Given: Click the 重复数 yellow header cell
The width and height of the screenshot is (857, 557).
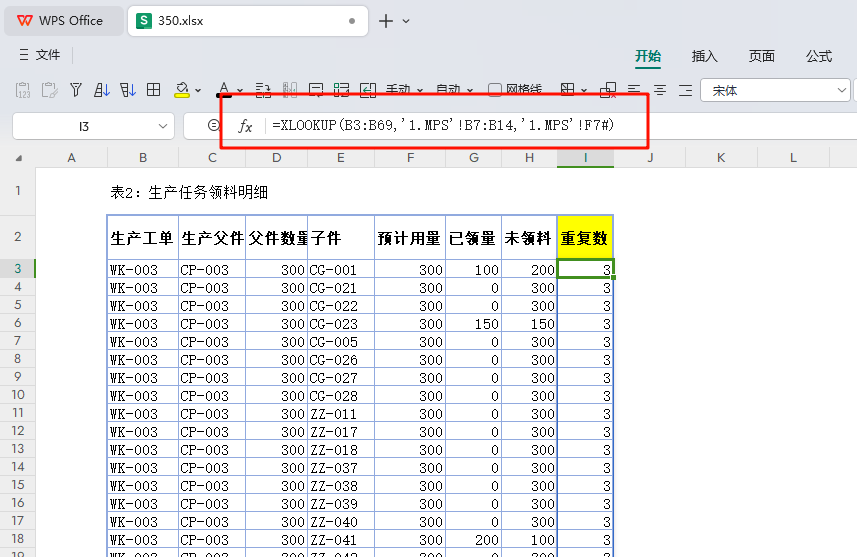Looking at the screenshot, I should [x=585, y=237].
